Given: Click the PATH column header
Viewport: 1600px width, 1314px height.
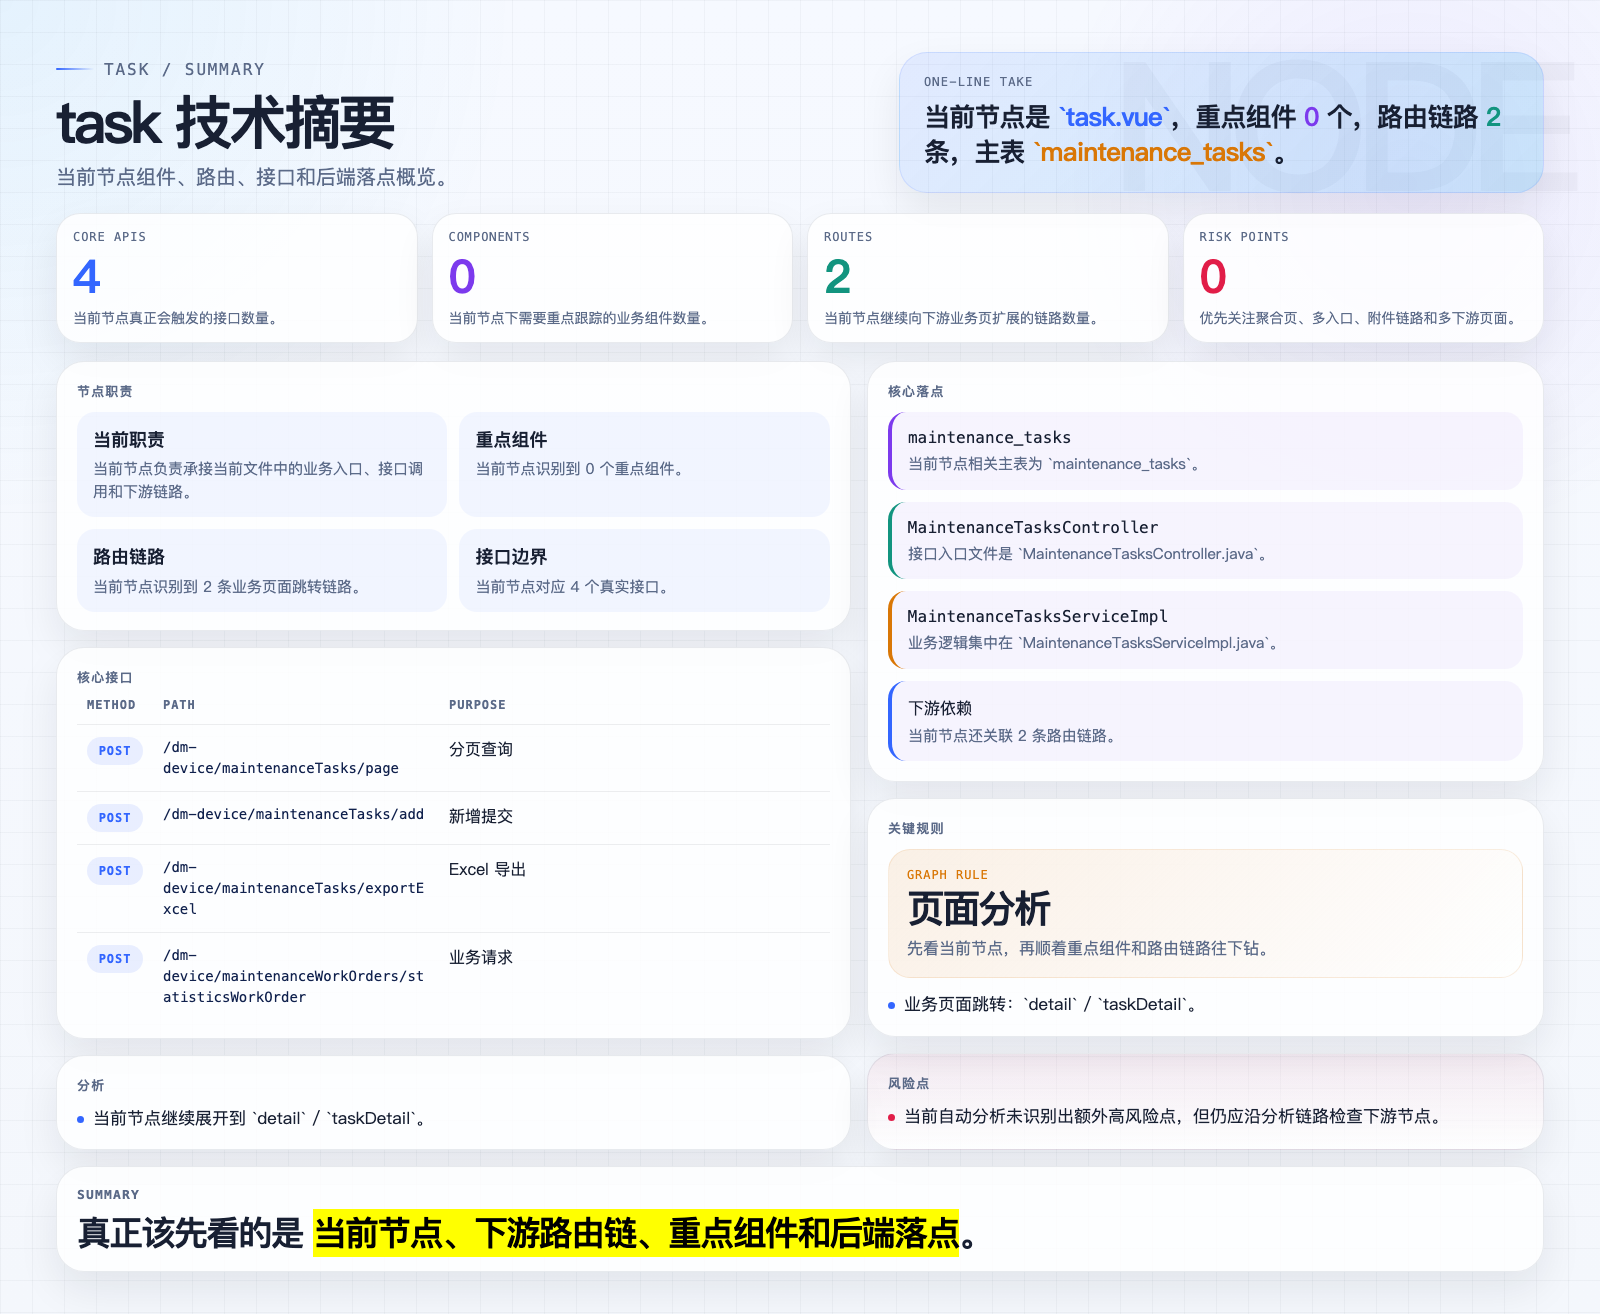Looking at the screenshot, I should [179, 705].
